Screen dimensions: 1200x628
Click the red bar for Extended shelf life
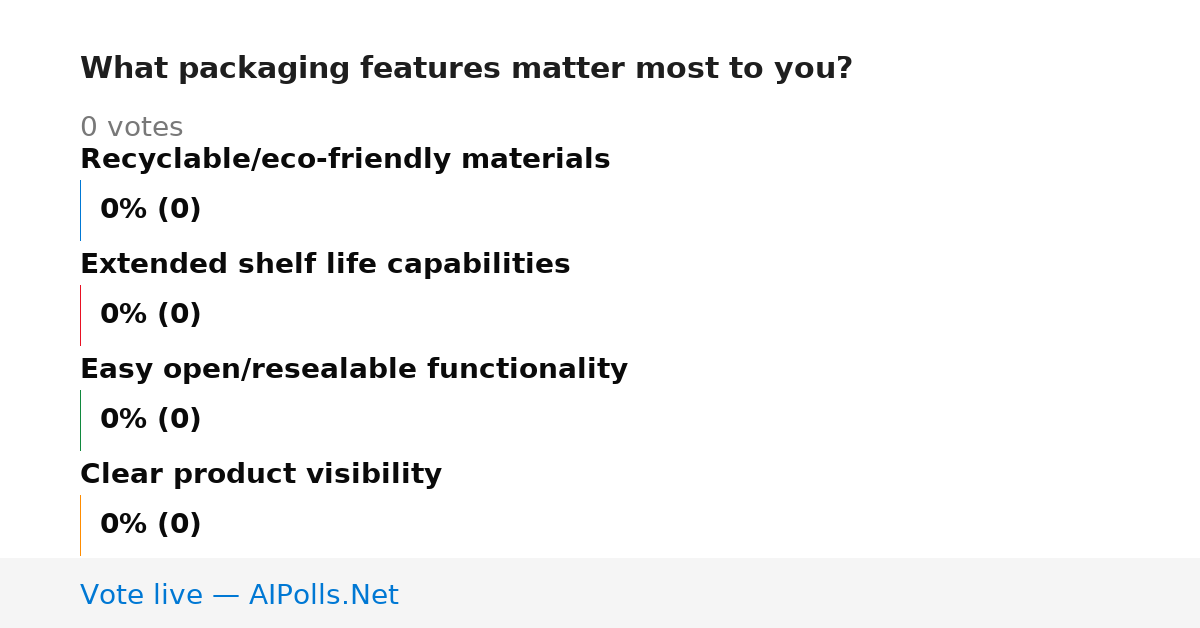80,315
